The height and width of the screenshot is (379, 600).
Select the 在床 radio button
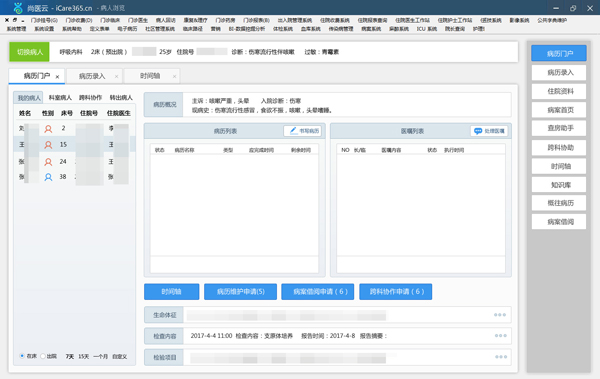tap(22, 356)
